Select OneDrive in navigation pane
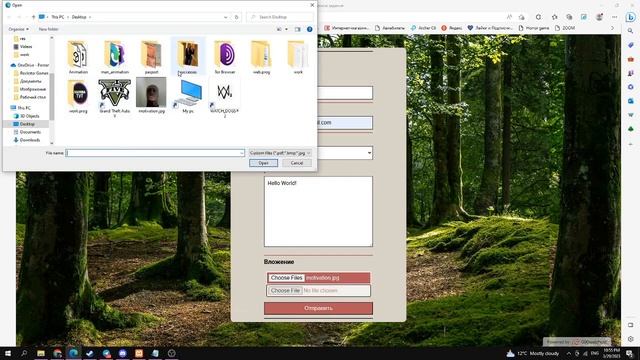This screenshot has width=640, height=360. (x=29, y=65)
